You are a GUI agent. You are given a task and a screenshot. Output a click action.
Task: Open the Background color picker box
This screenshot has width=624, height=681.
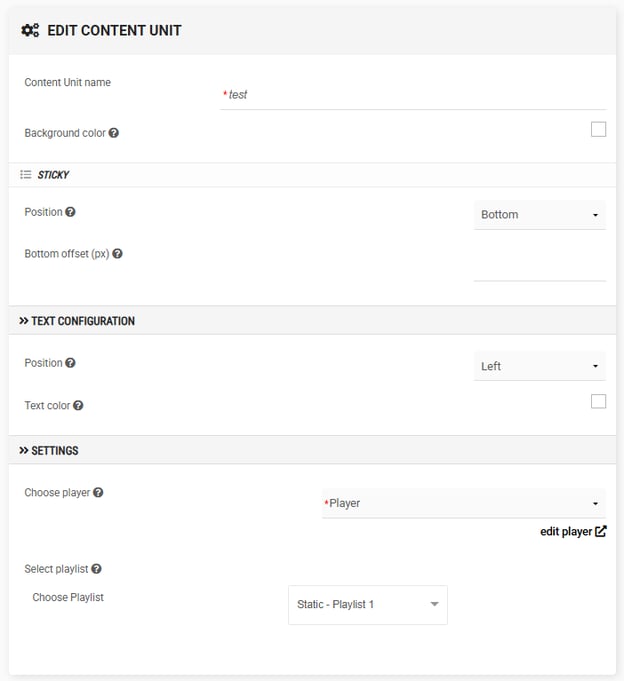tap(598, 129)
